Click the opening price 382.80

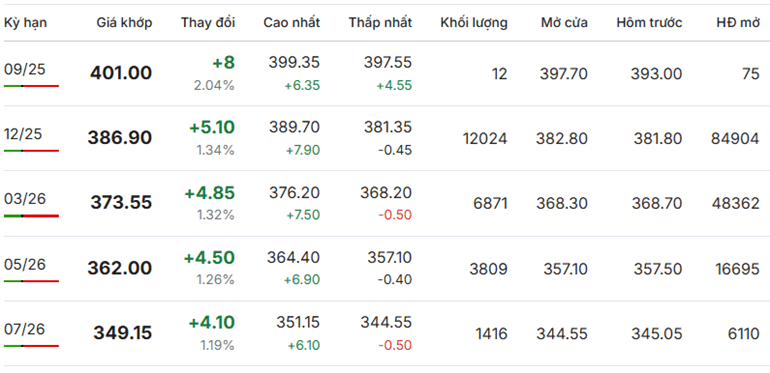pyautogui.click(x=562, y=139)
